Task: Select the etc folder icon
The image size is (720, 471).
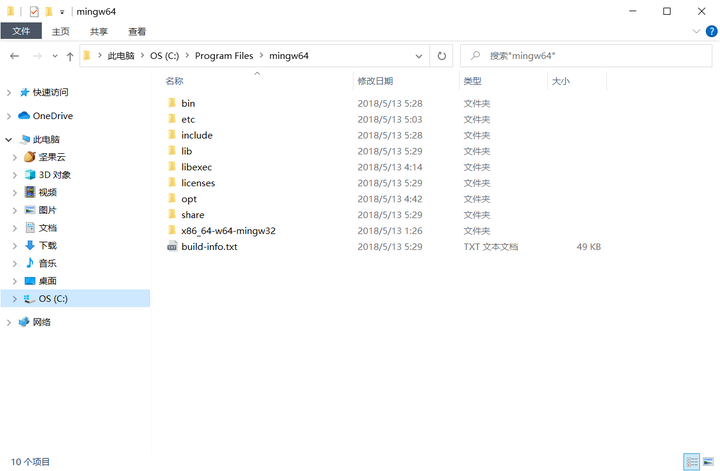Action: pyautogui.click(x=172, y=119)
